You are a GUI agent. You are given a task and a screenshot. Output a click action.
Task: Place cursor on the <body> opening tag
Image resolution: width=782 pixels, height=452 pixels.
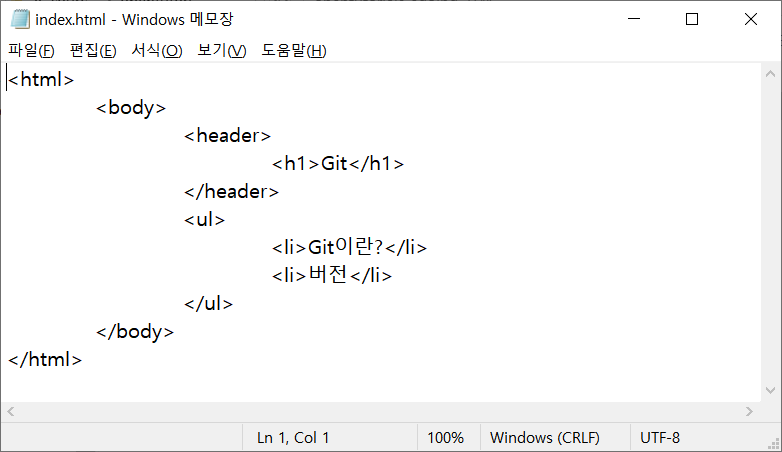131,108
